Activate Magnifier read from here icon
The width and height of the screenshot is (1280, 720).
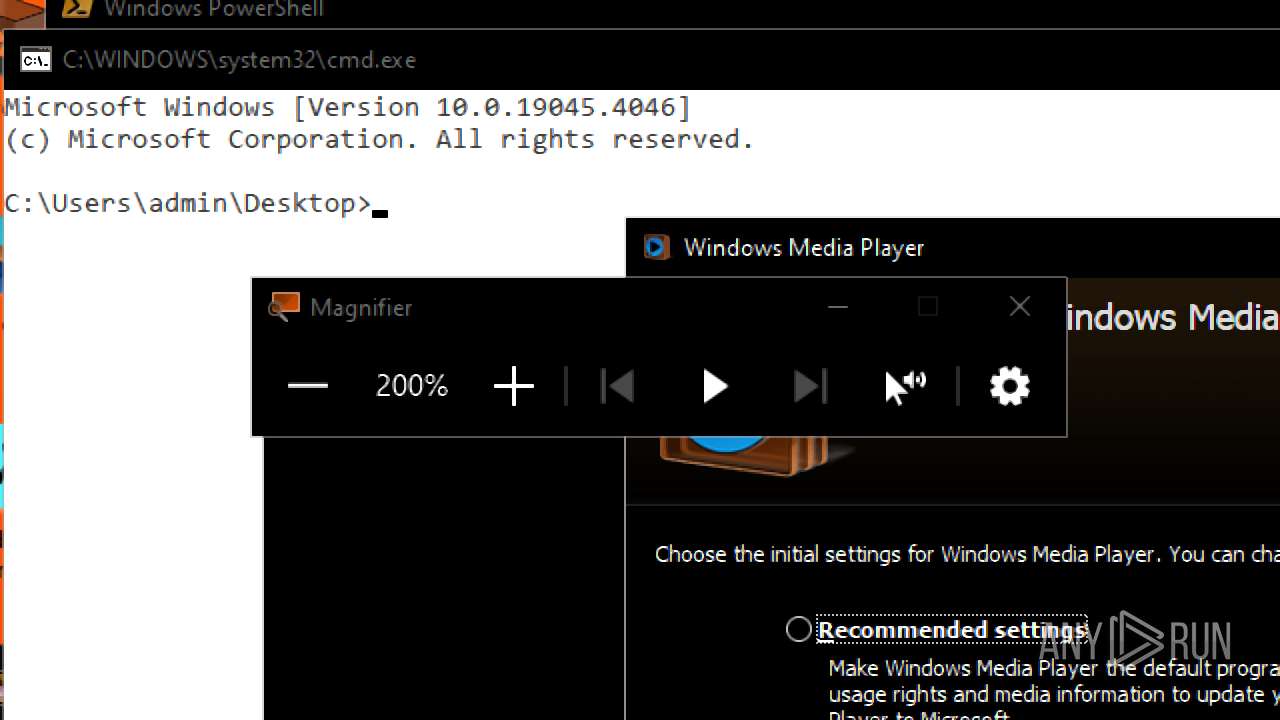pos(906,386)
